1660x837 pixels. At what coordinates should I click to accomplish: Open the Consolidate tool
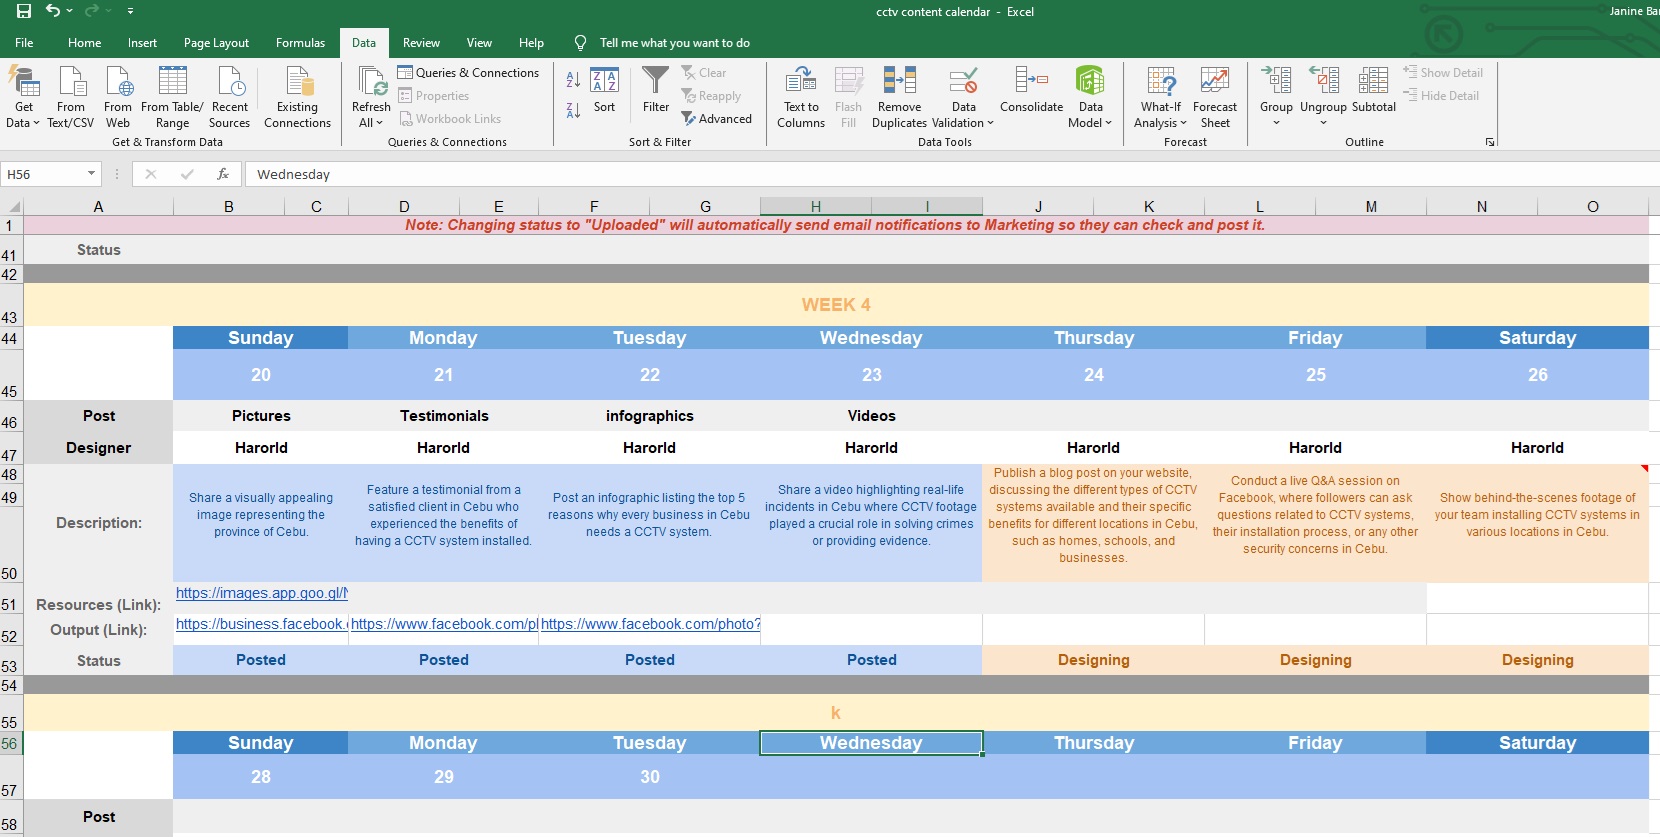click(x=1031, y=90)
